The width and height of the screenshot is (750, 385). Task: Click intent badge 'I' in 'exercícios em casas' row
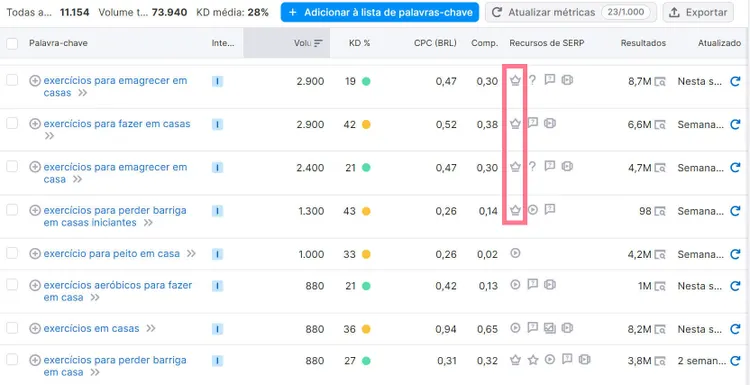pyautogui.click(x=217, y=329)
